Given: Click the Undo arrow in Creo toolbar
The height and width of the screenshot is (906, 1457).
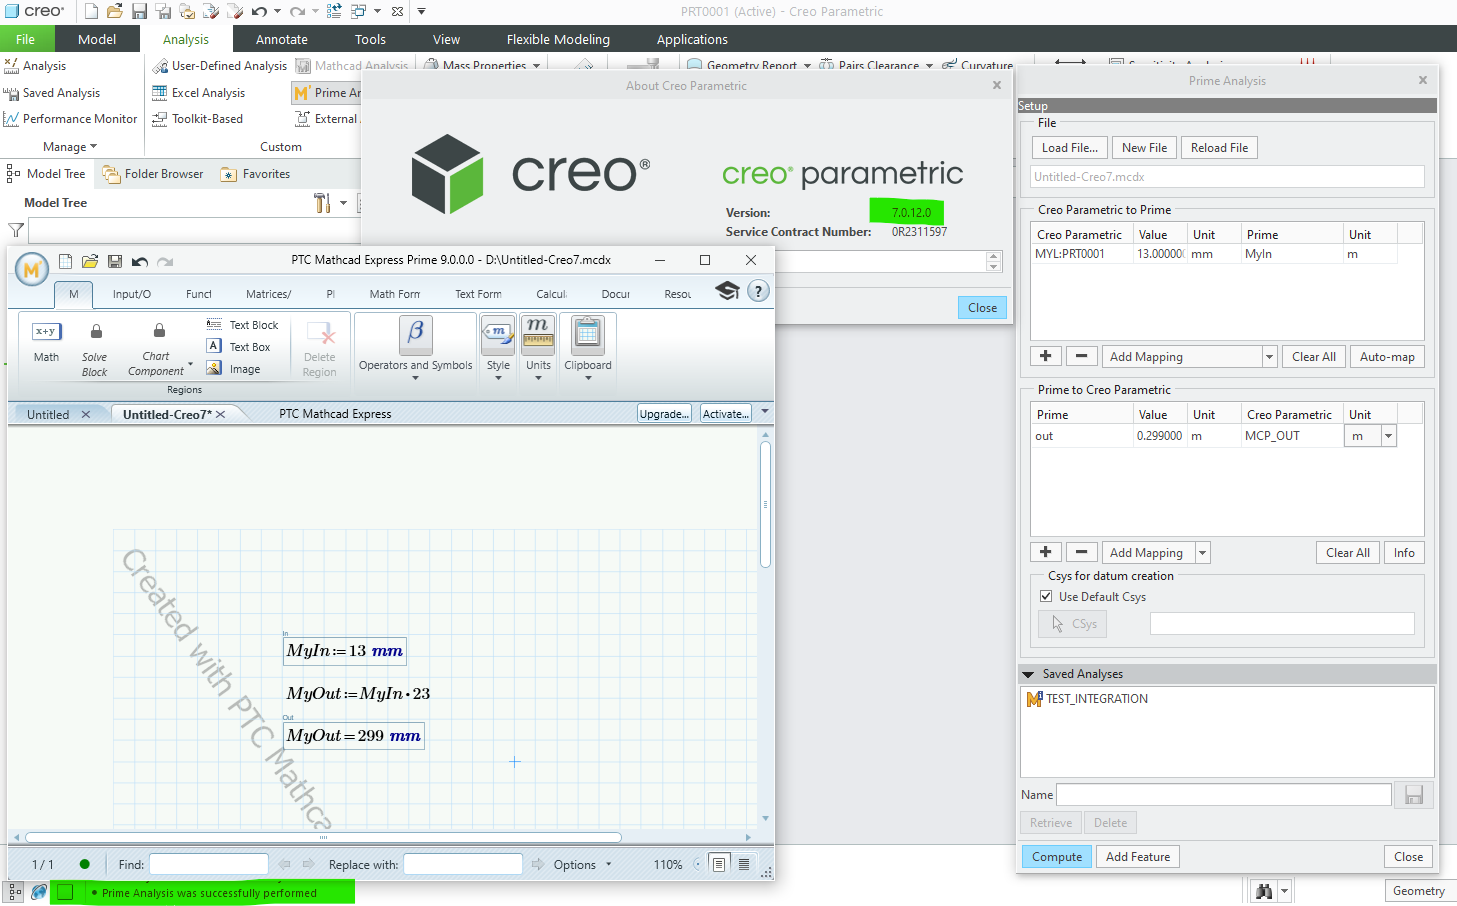Looking at the screenshot, I should pos(259,11).
